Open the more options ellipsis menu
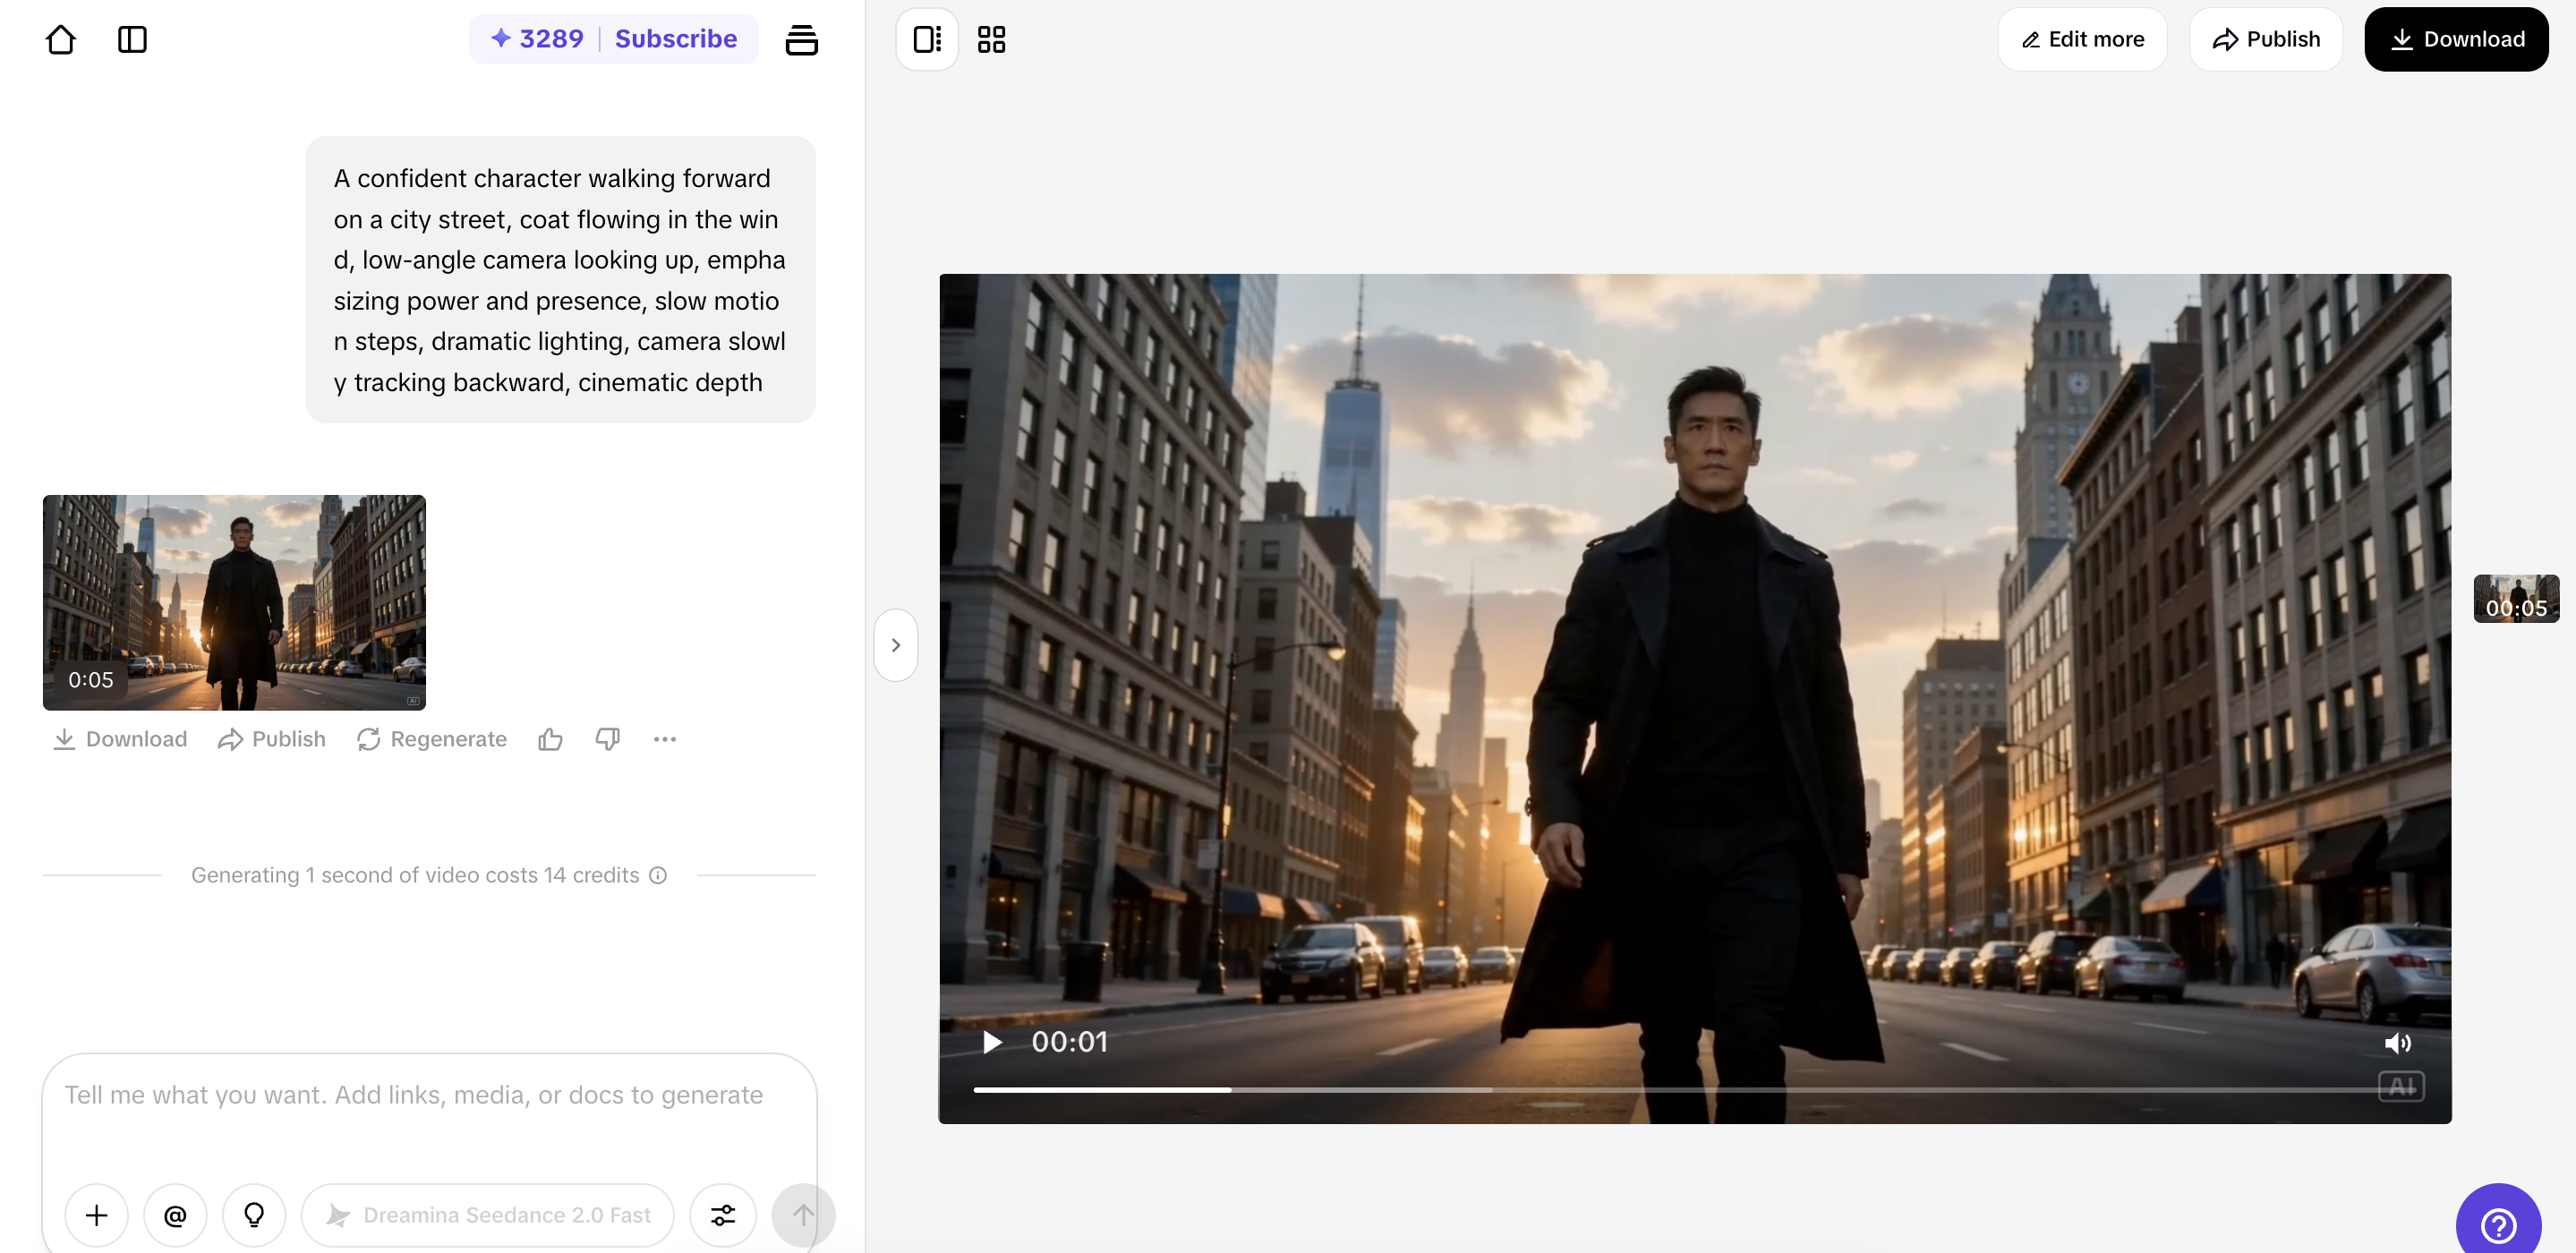The height and width of the screenshot is (1253, 2576). 665,739
